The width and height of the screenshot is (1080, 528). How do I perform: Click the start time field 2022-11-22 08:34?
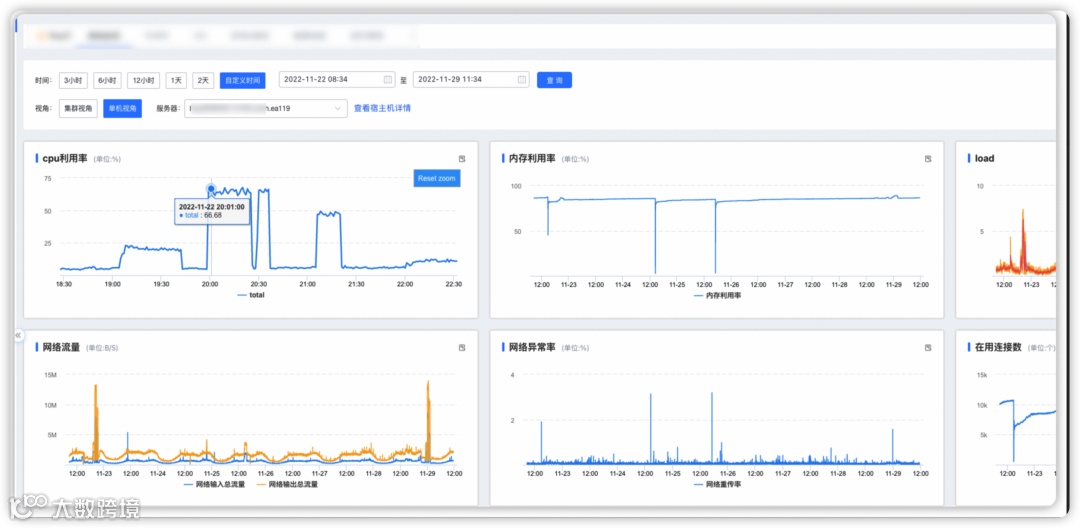[x=337, y=80]
